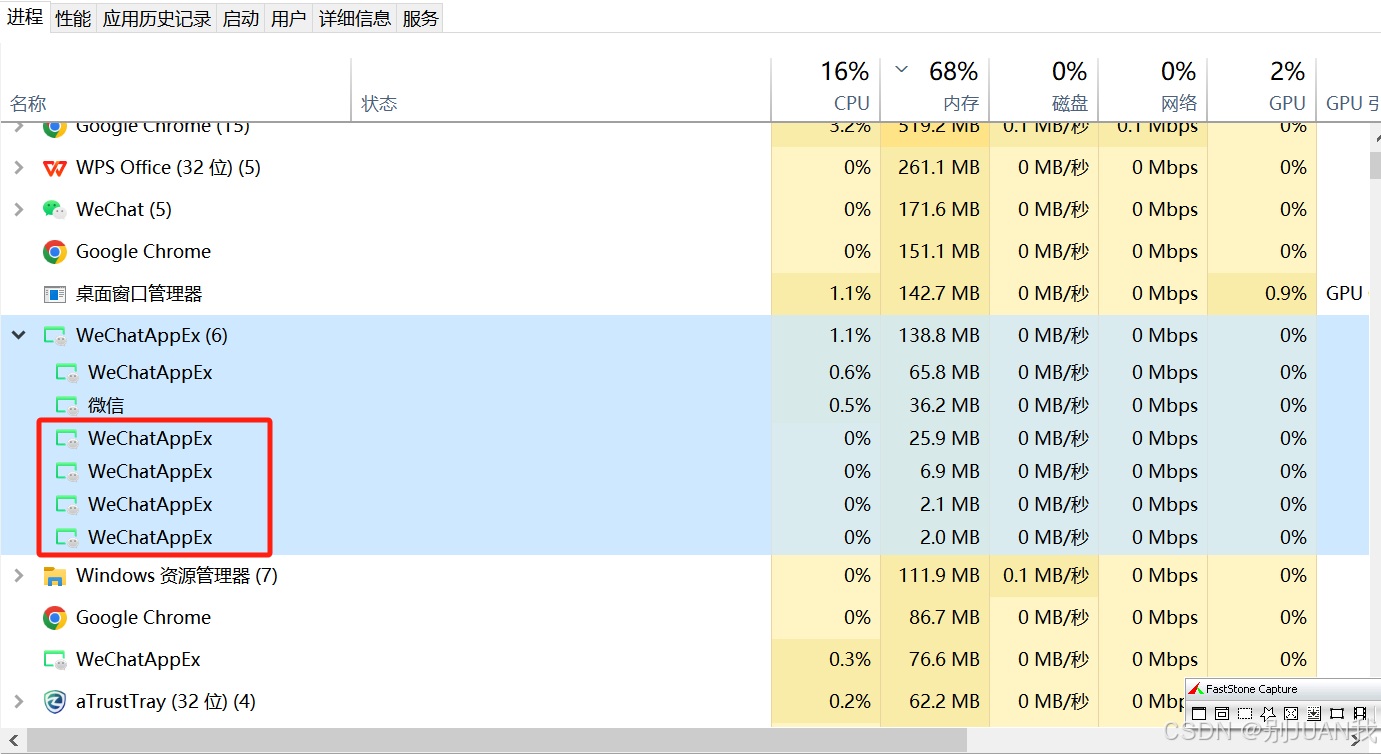Click the FastStone Capture logo icon
The height and width of the screenshot is (754, 1381).
[1196, 688]
